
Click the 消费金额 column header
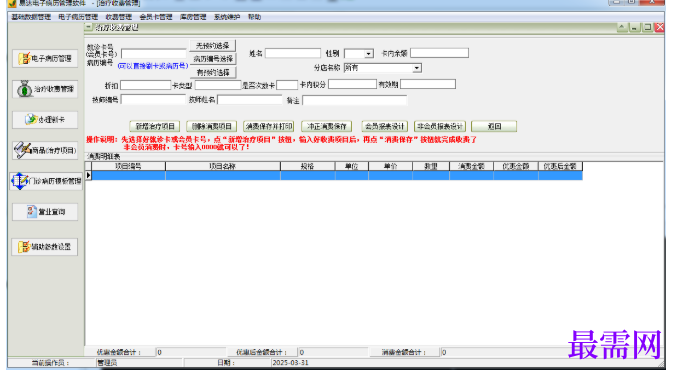click(471, 167)
